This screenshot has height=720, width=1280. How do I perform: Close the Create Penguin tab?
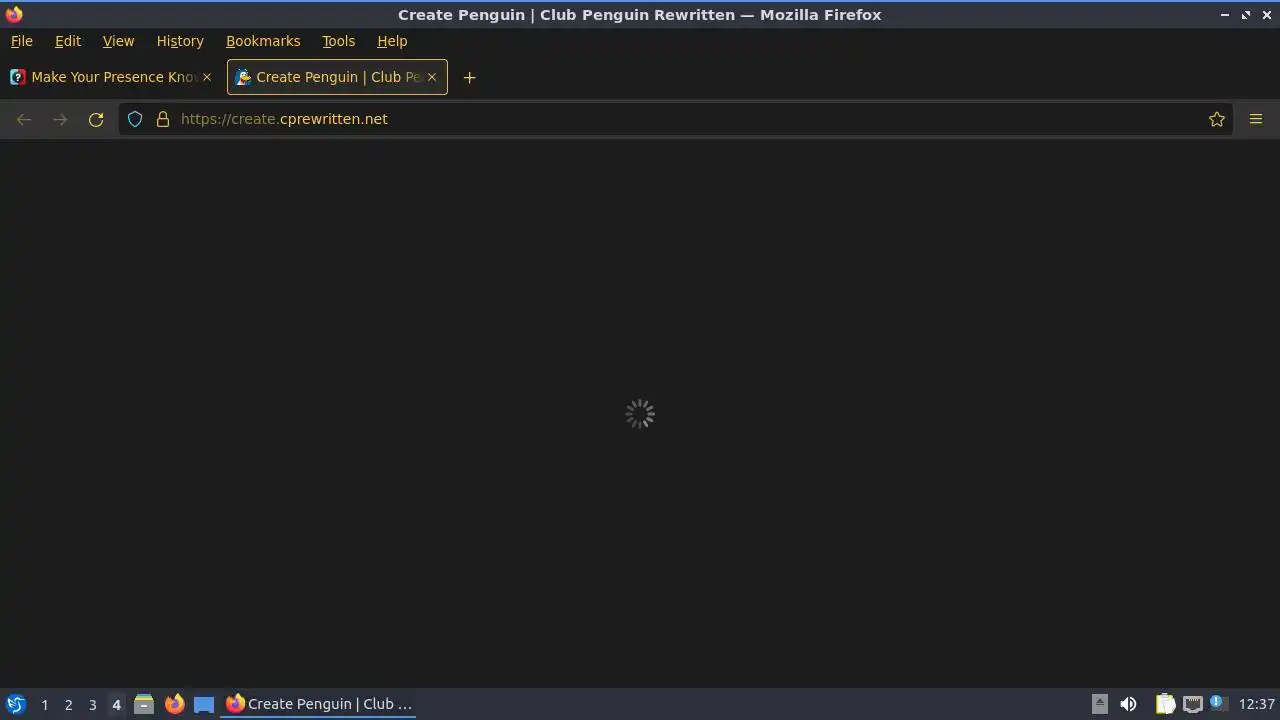point(432,77)
